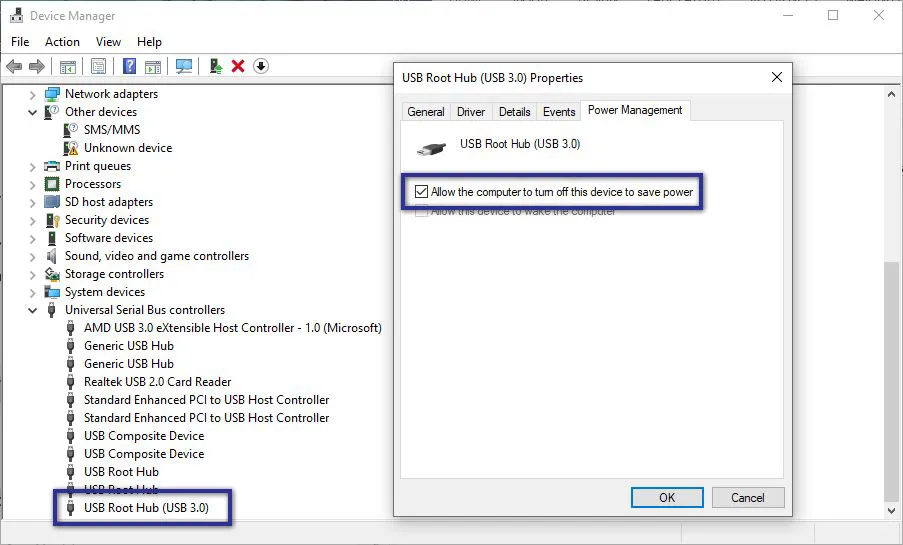Expand the Network adapters node
903x545 pixels.
[x=33, y=94]
